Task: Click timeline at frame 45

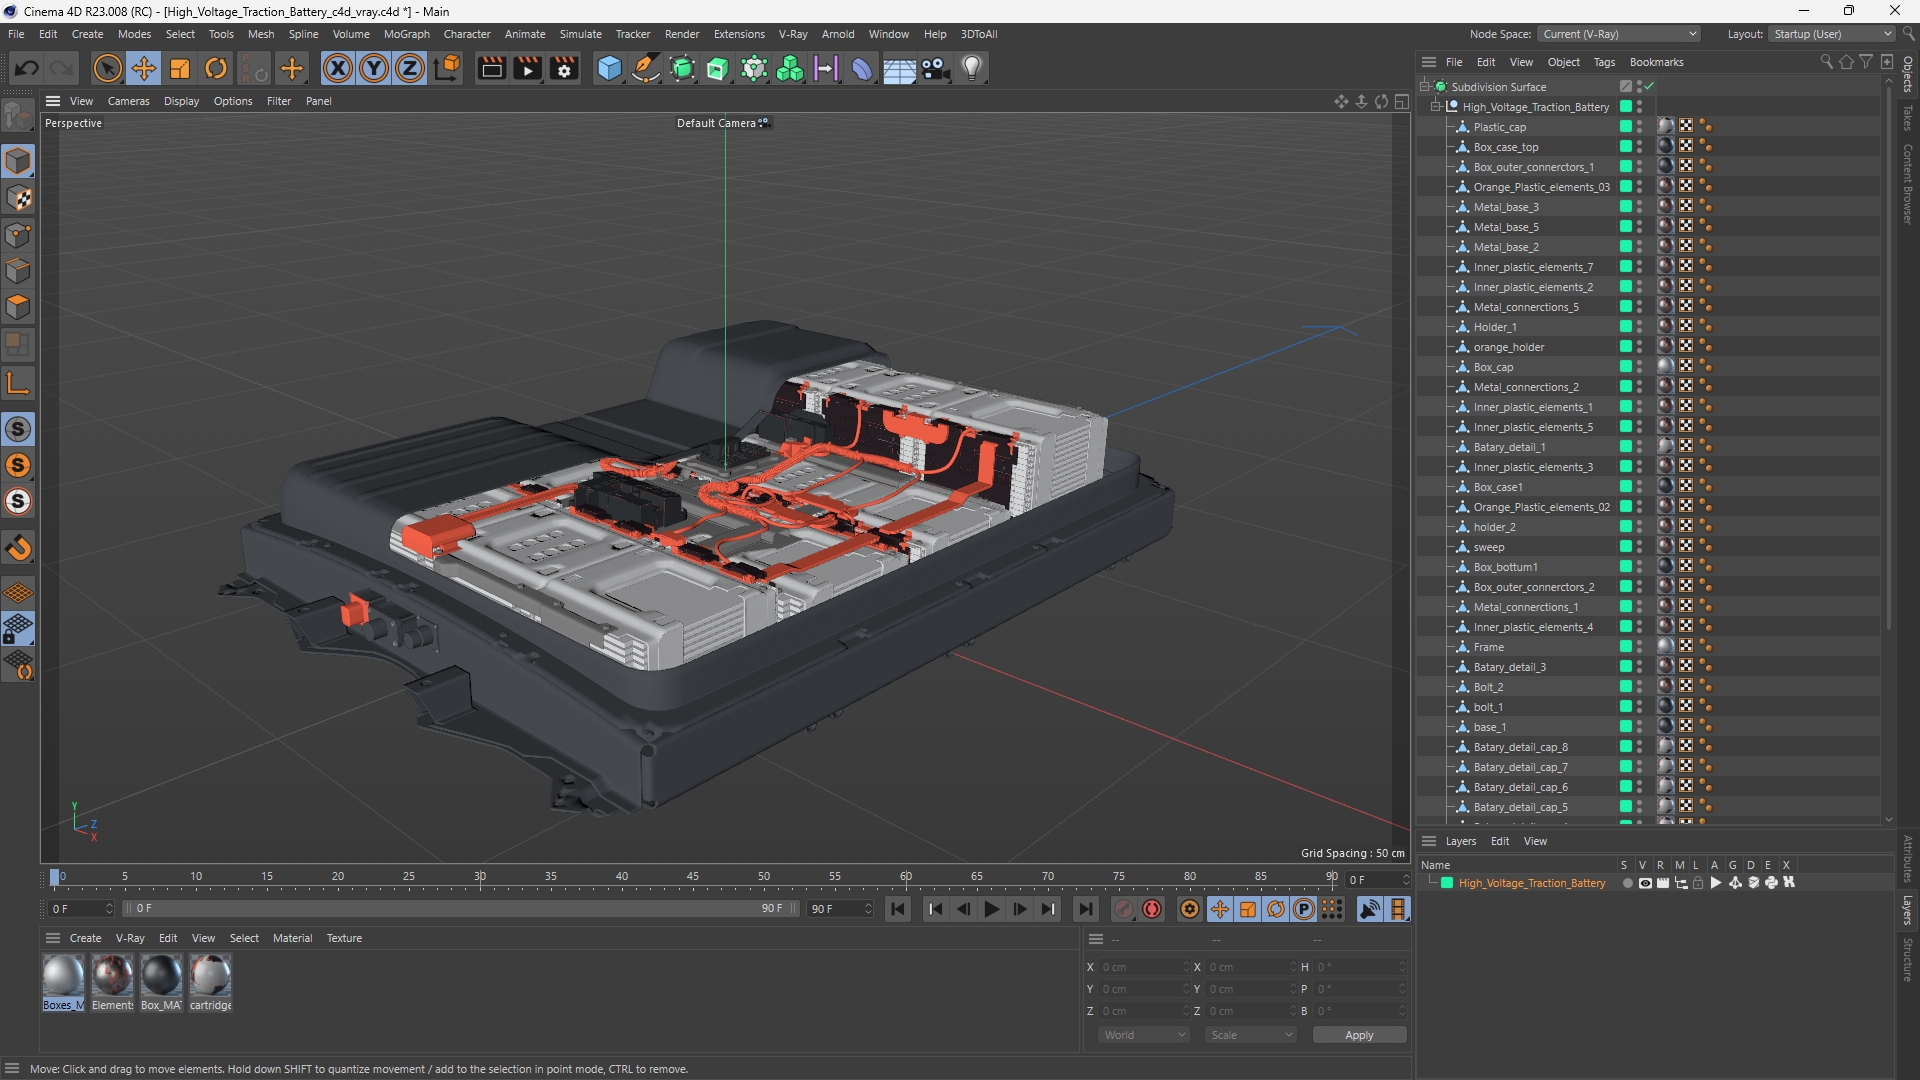Action: pyautogui.click(x=693, y=877)
